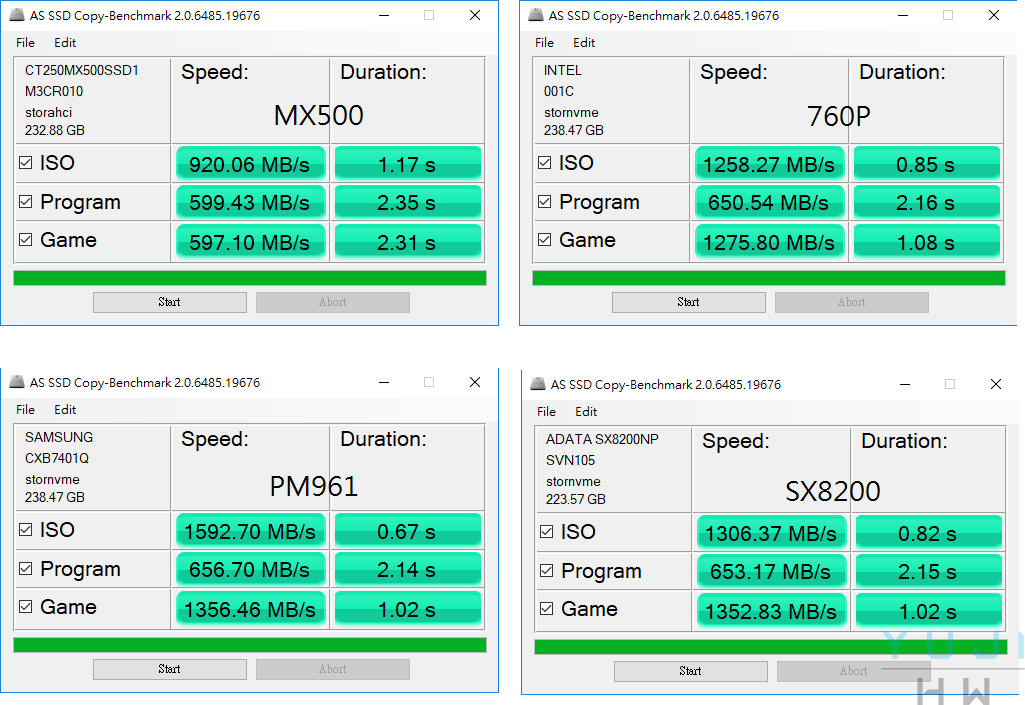Open Edit menu in the INTEL 760P window
Screen dimensions: 1025x705
point(584,43)
